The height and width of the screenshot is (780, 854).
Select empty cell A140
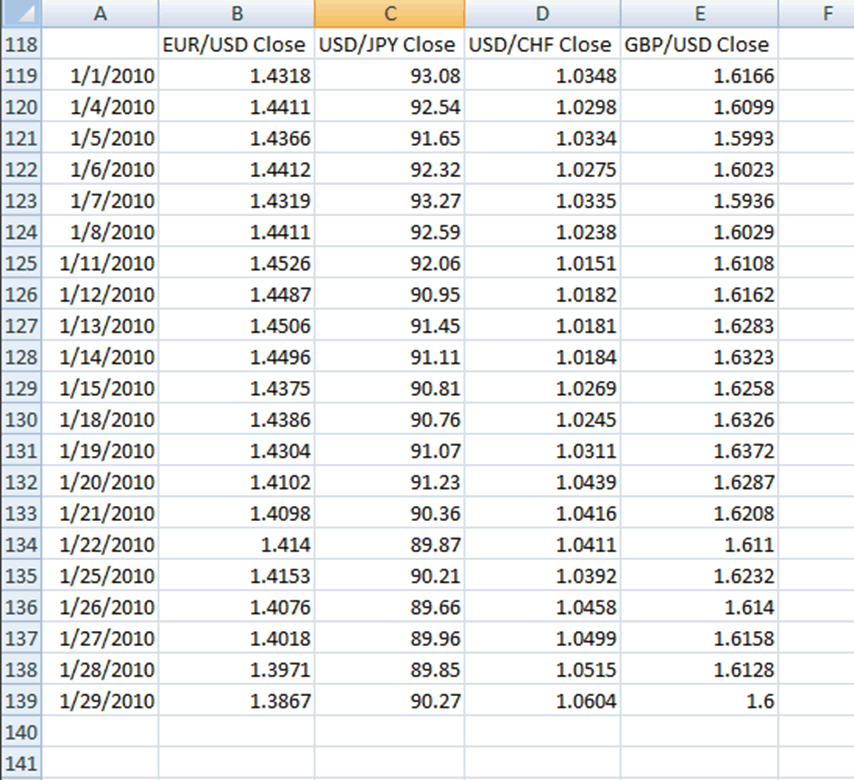(100, 733)
